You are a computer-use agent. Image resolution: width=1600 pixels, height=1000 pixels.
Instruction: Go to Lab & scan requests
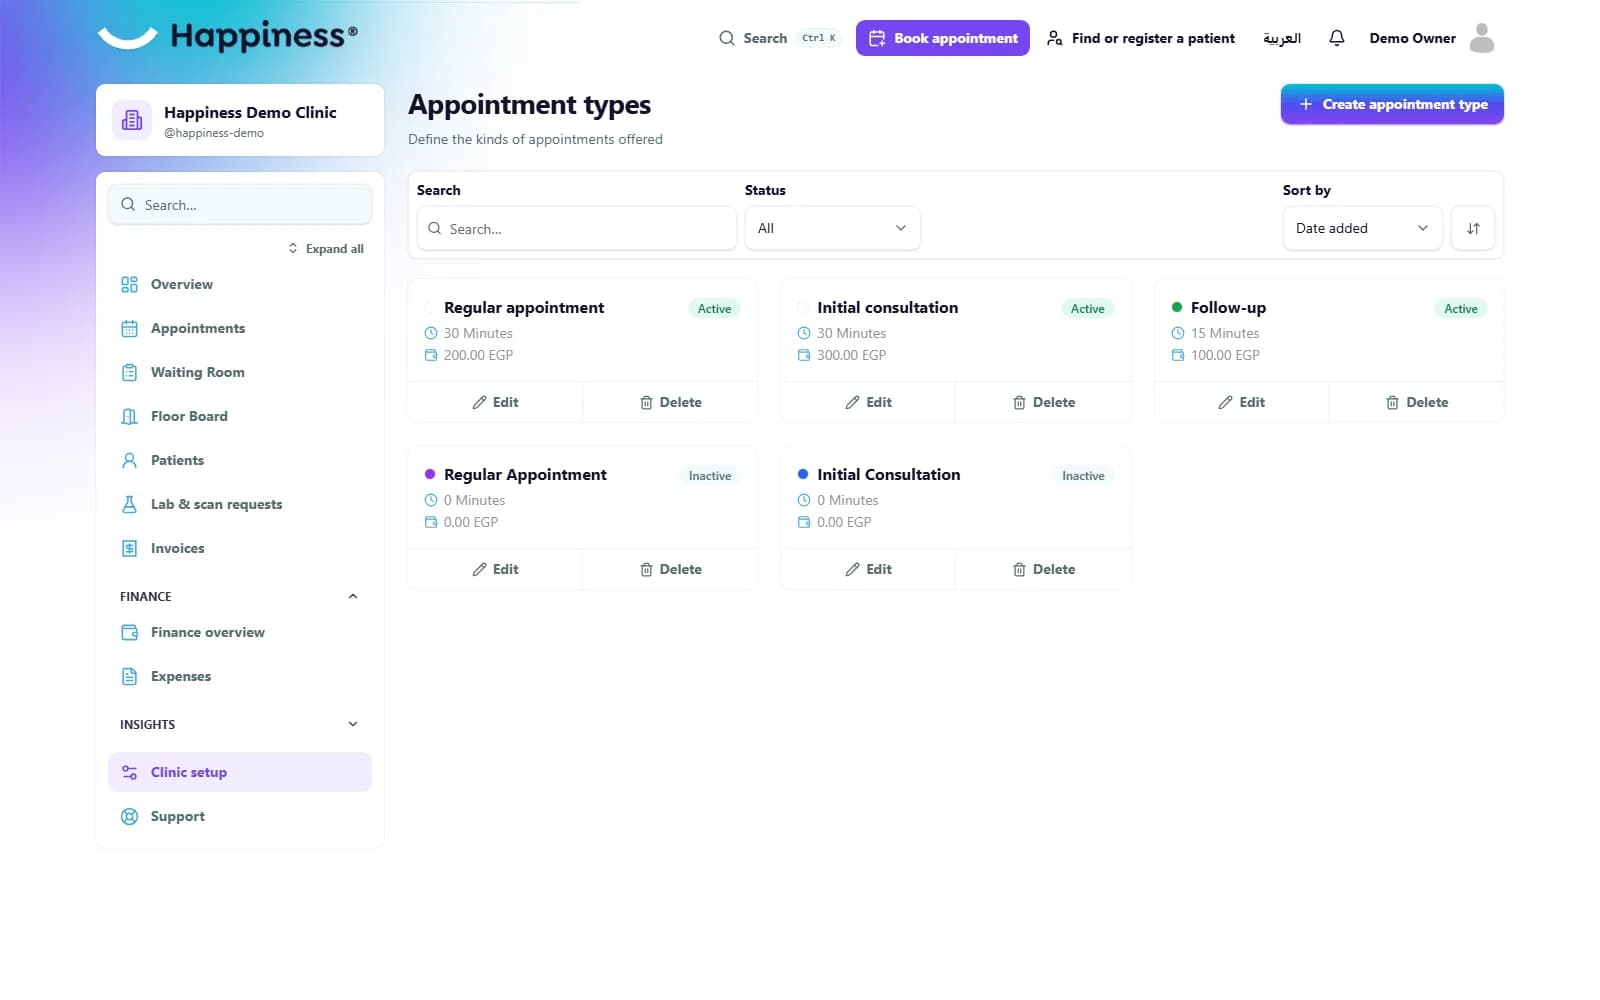(240, 504)
